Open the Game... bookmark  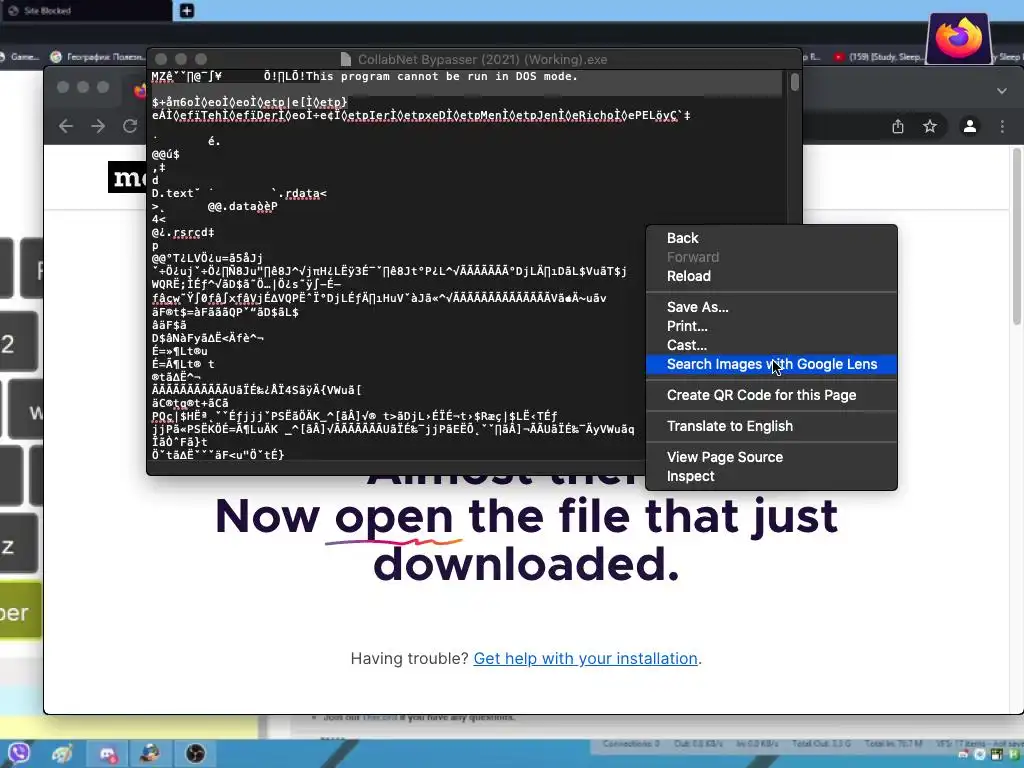(x=20, y=57)
